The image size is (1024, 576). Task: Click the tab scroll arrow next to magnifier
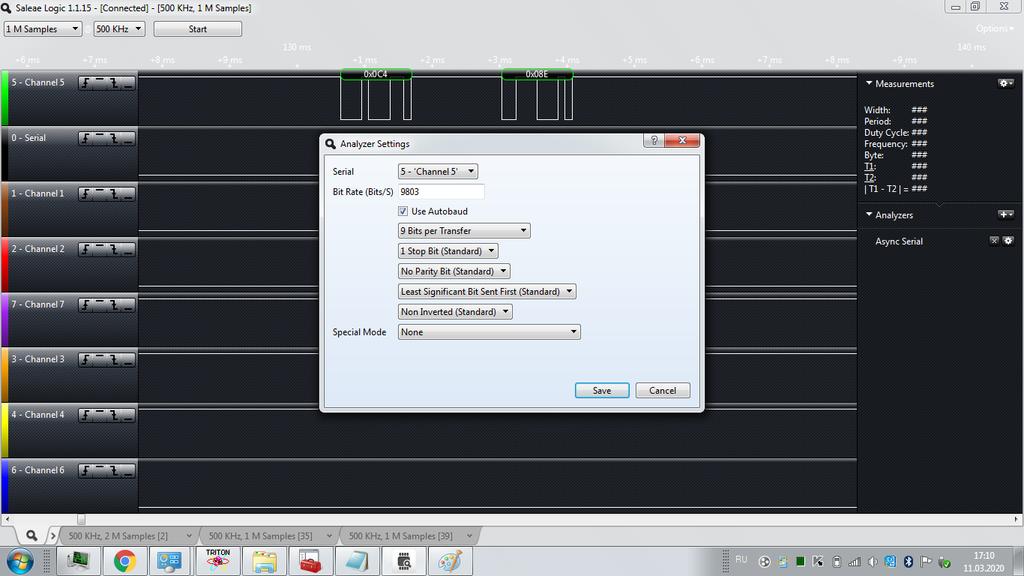[53, 536]
